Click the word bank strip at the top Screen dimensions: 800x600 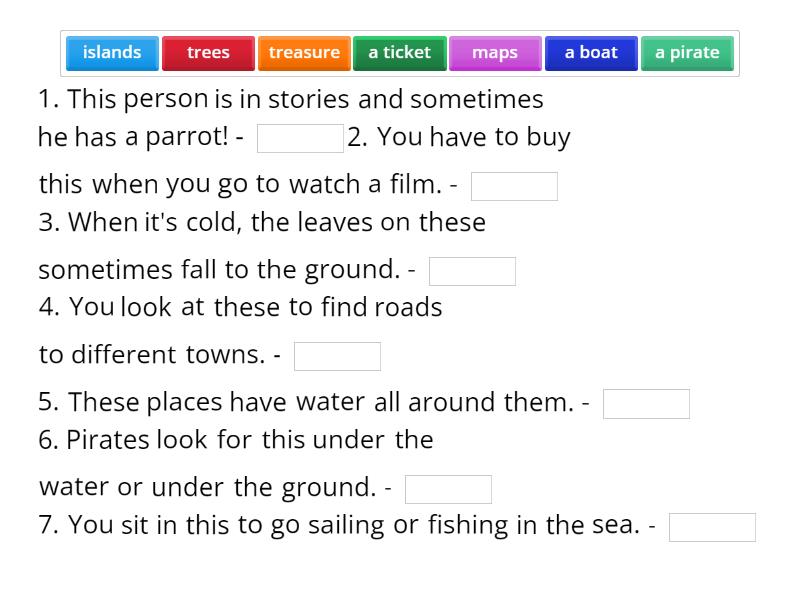pyautogui.click(x=400, y=52)
